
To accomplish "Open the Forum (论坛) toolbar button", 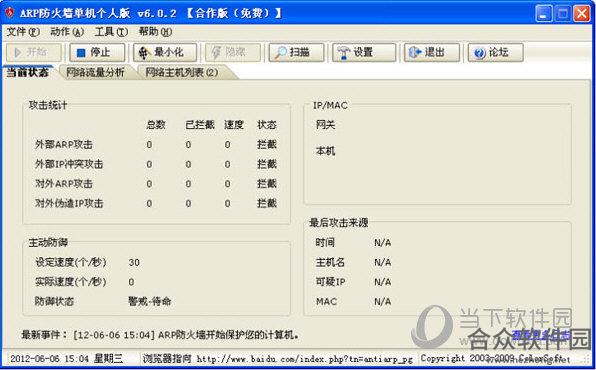I will click(496, 52).
